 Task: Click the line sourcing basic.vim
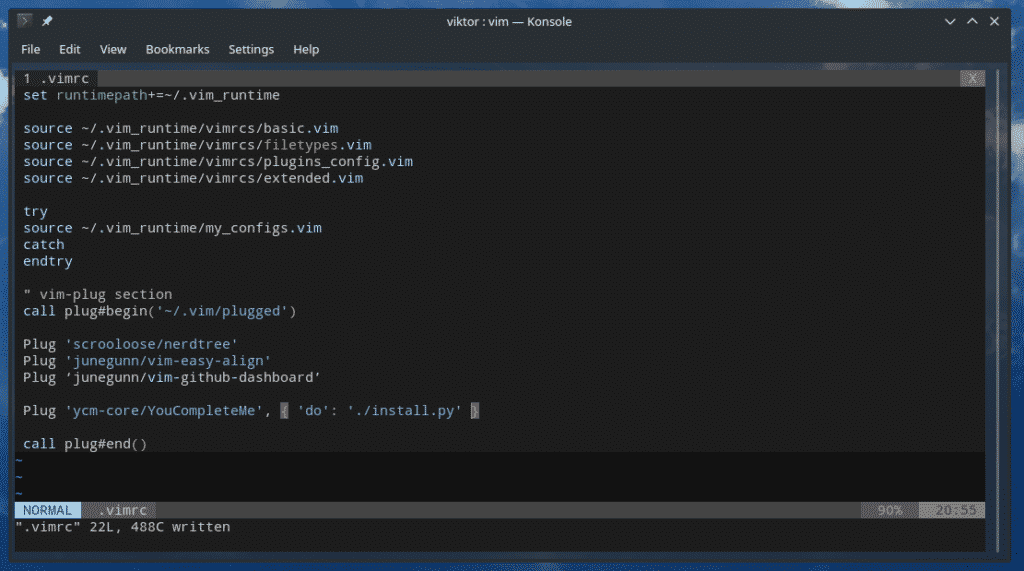181,129
